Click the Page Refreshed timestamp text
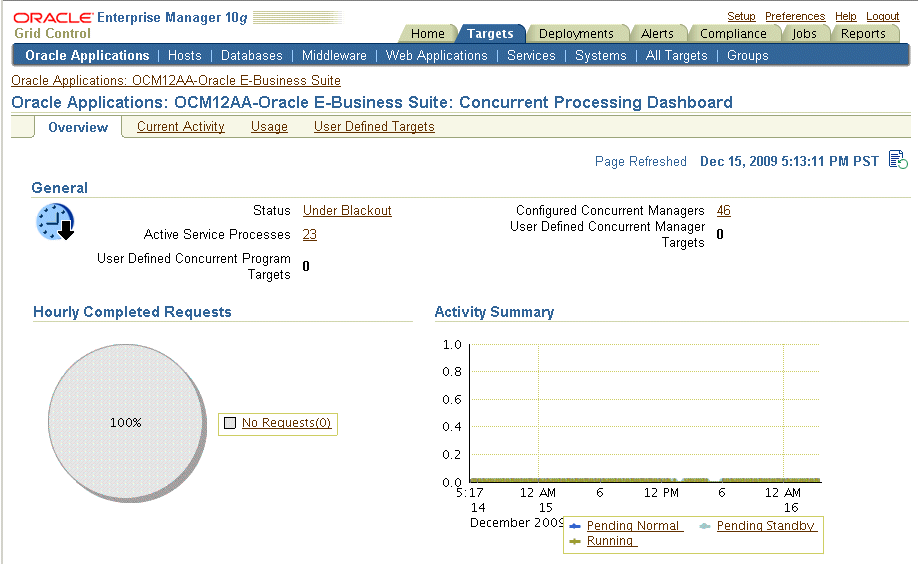 tap(789, 161)
